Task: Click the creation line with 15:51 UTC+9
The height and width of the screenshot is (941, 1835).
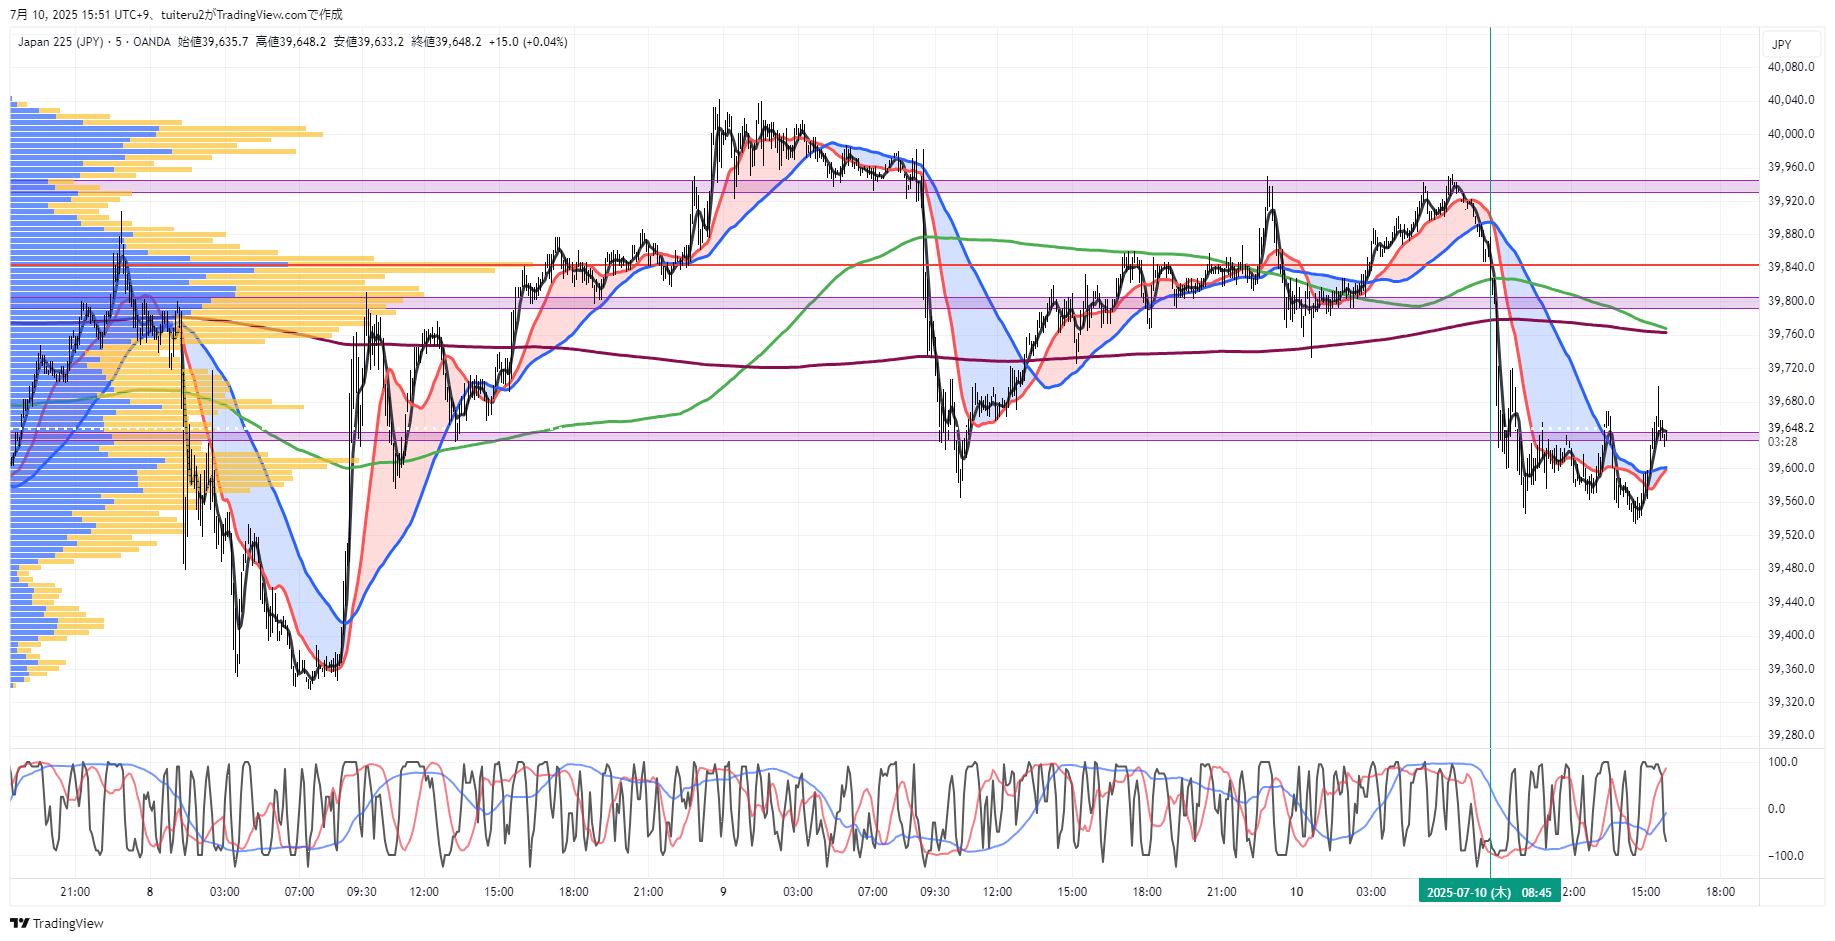Action: [x=176, y=14]
